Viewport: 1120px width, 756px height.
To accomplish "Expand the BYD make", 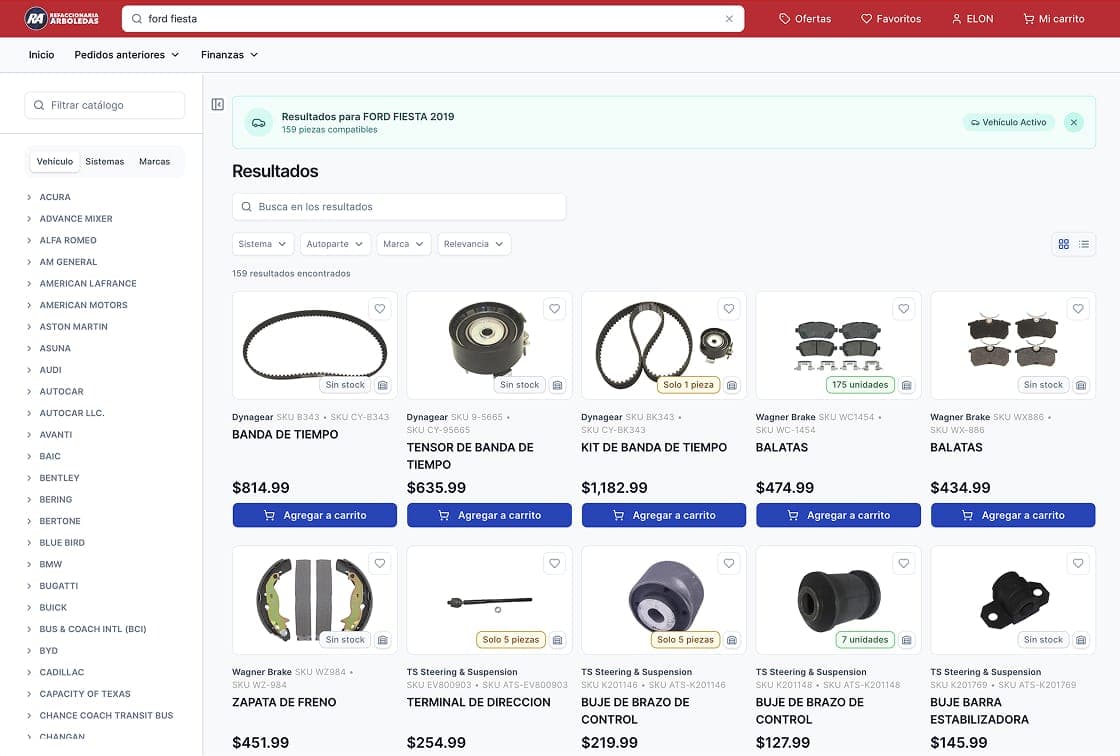I will coord(29,650).
